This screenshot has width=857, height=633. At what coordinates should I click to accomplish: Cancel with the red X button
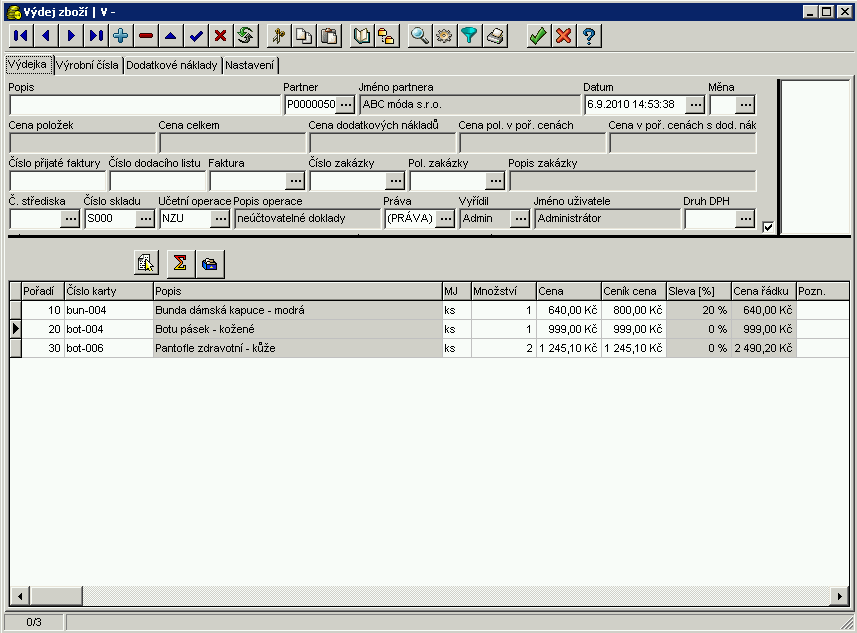563,36
